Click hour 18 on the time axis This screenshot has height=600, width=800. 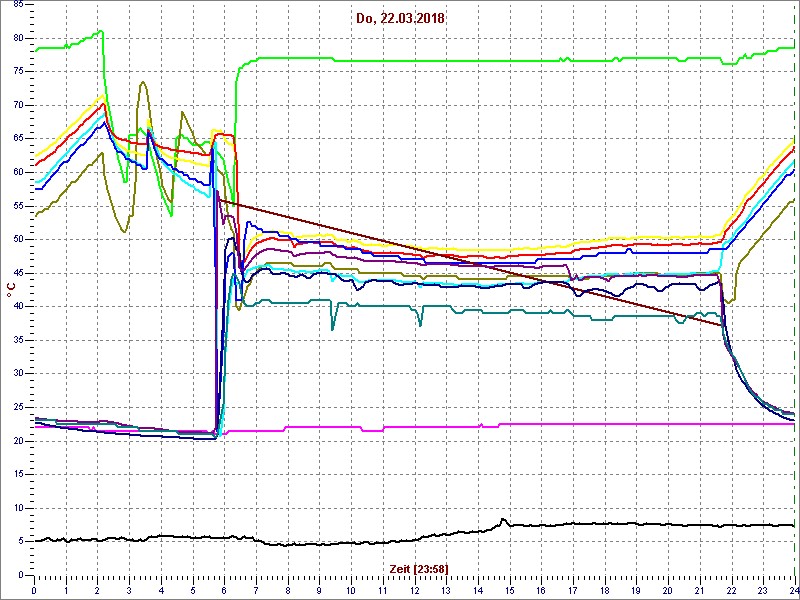tap(605, 589)
